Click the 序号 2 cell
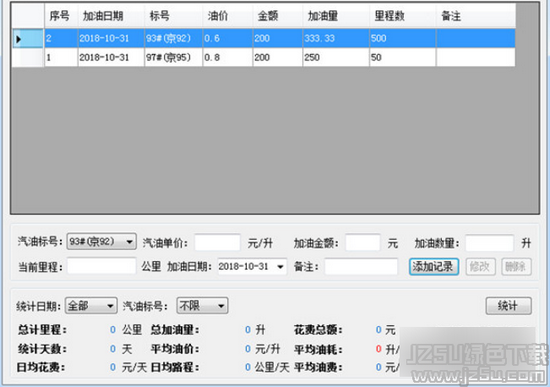The height and width of the screenshot is (387, 550). coord(61,38)
